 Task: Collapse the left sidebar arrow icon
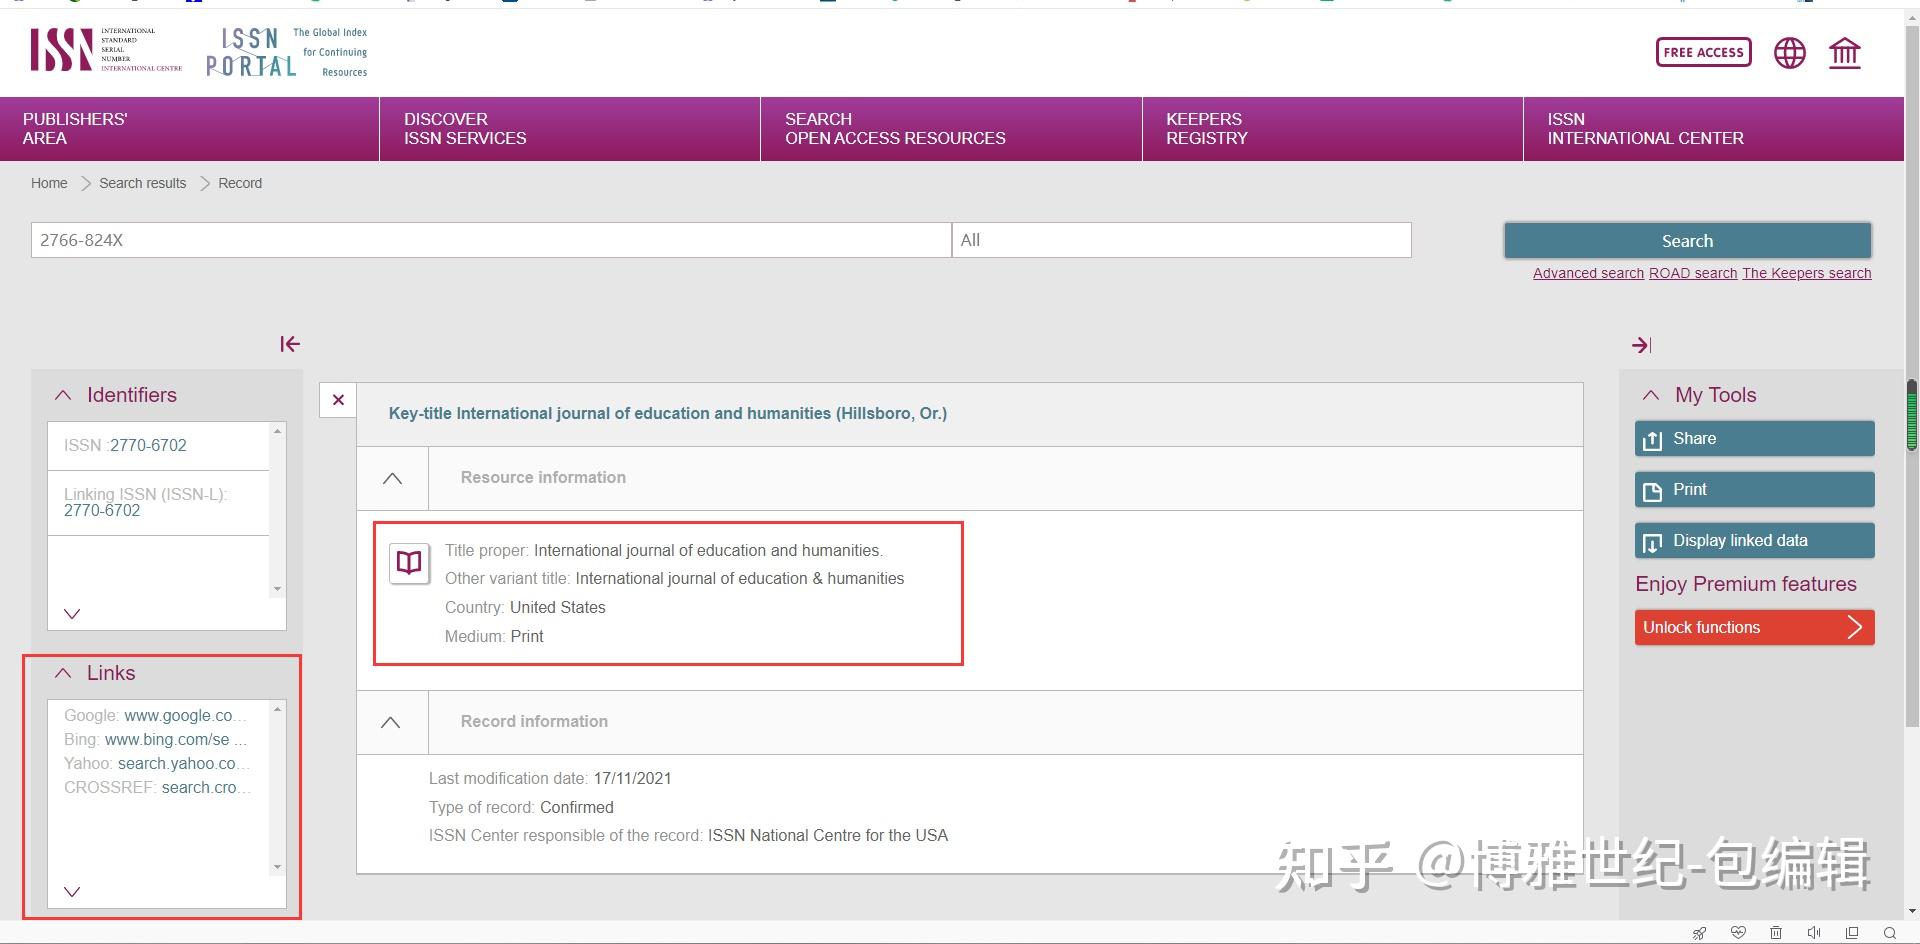pos(290,344)
